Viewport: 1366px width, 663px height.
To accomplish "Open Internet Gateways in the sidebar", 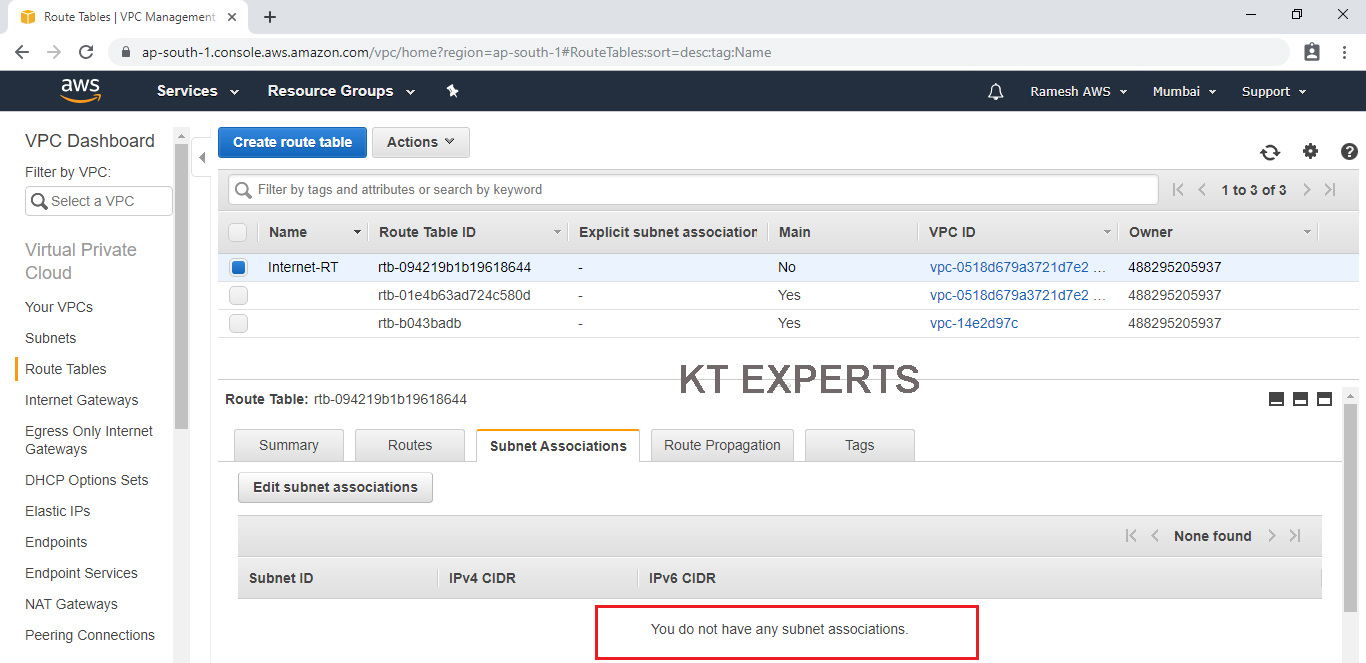I will click(82, 400).
